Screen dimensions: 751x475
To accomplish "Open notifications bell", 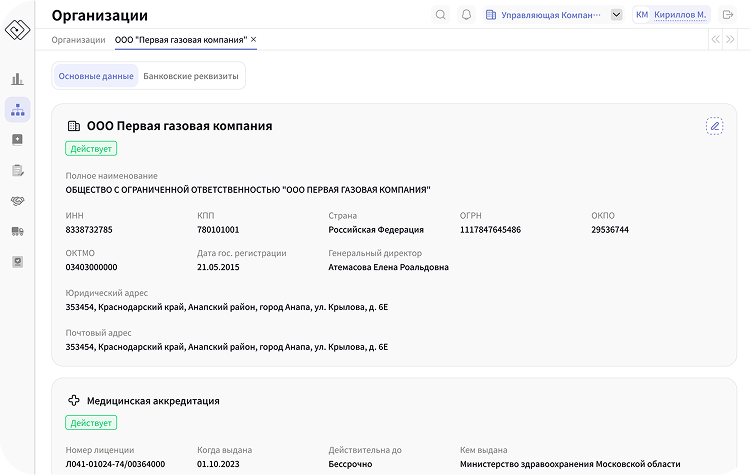I will [466, 15].
